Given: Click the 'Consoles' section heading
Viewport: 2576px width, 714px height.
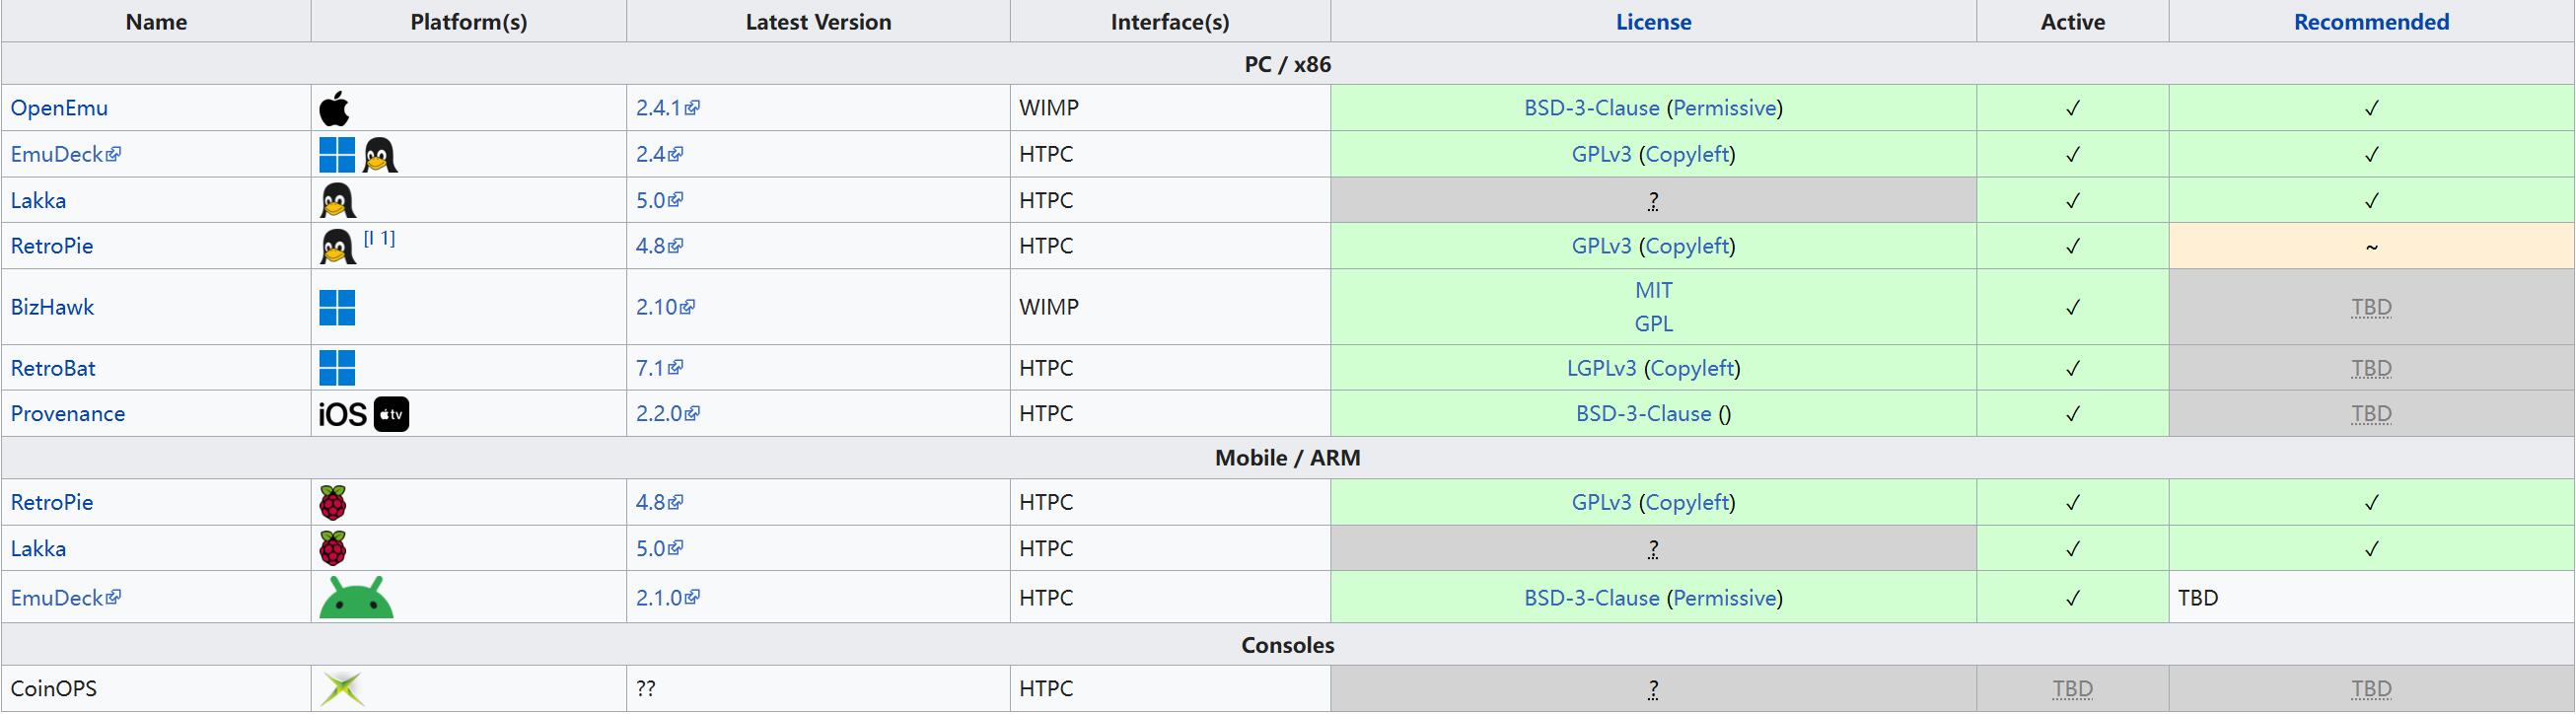Looking at the screenshot, I should (x=1287, y=645).
